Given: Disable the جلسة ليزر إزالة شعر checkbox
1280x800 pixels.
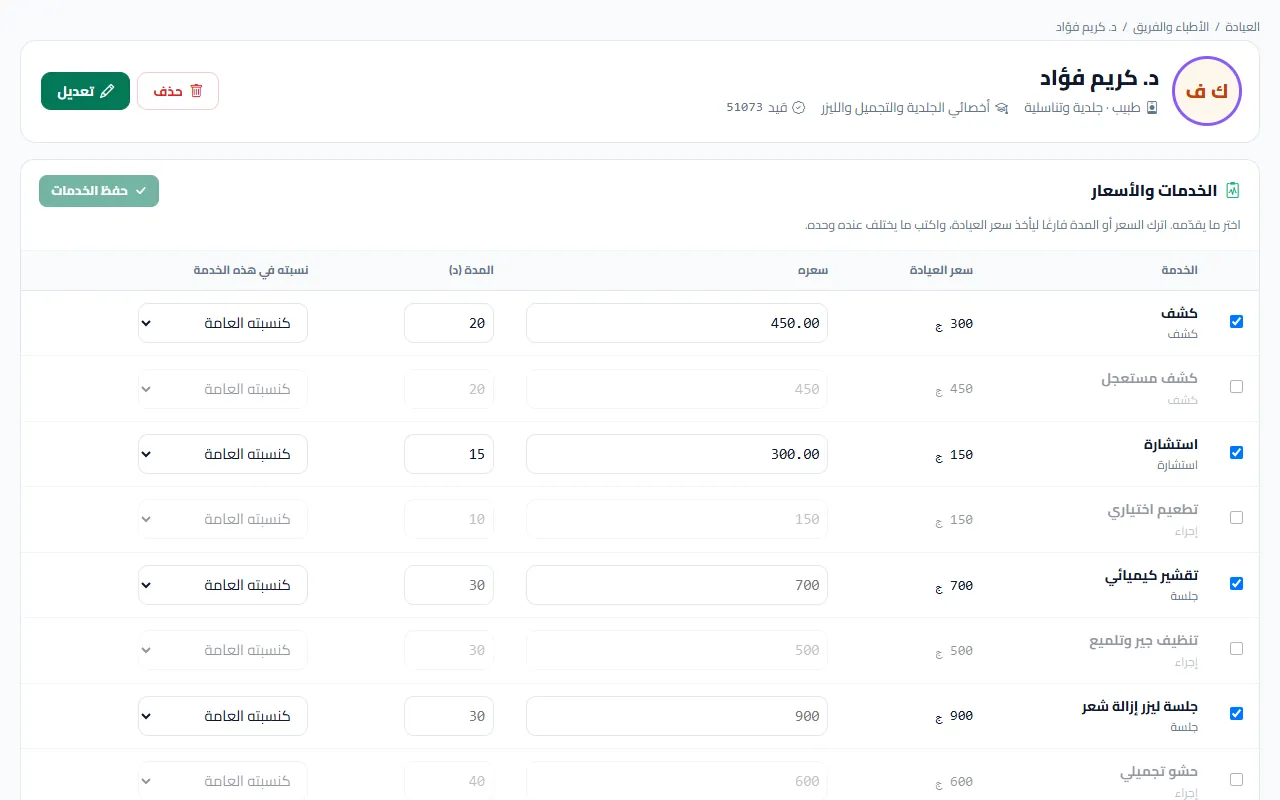Looking at the screenshot, I should click(1237, 714).
